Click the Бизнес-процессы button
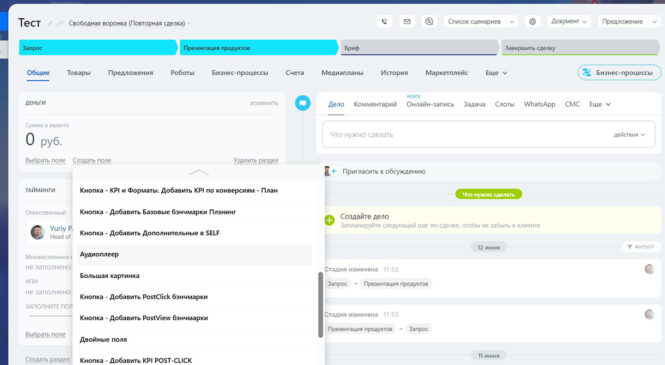The image size is (665, 365). [x=619, y=73]
